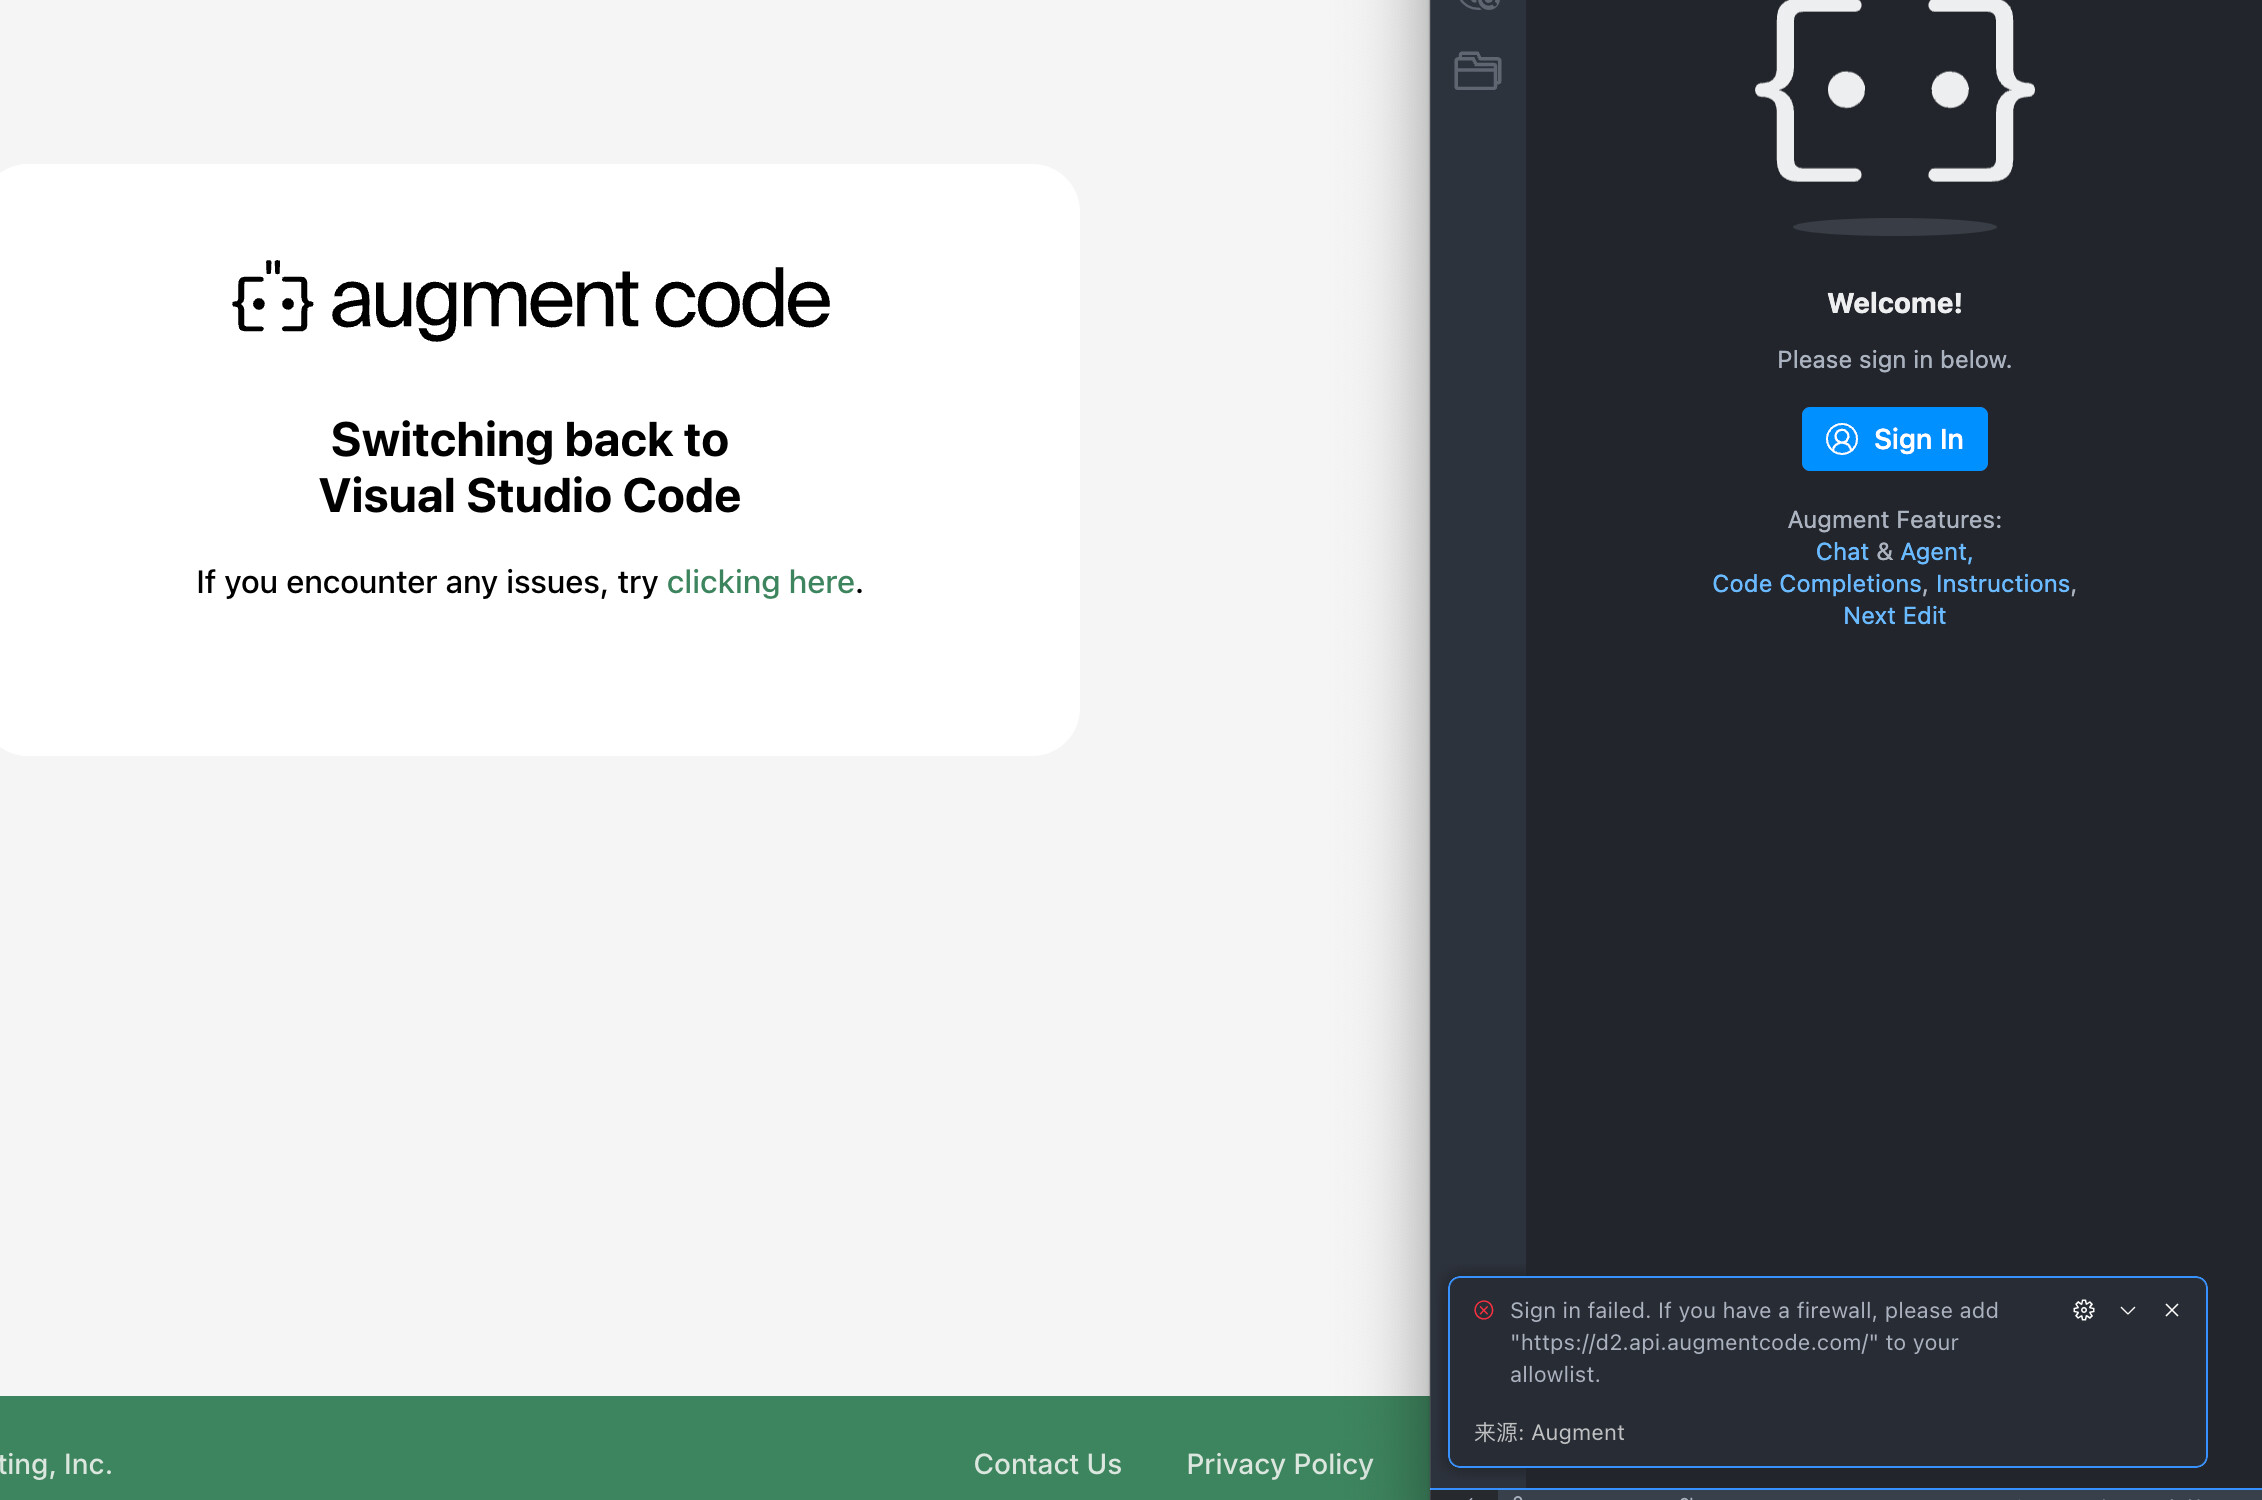Viewport: 2262px width, 1500px height.
Task: Open the Instructions feature link
Action: click(x=2005, y=584)
